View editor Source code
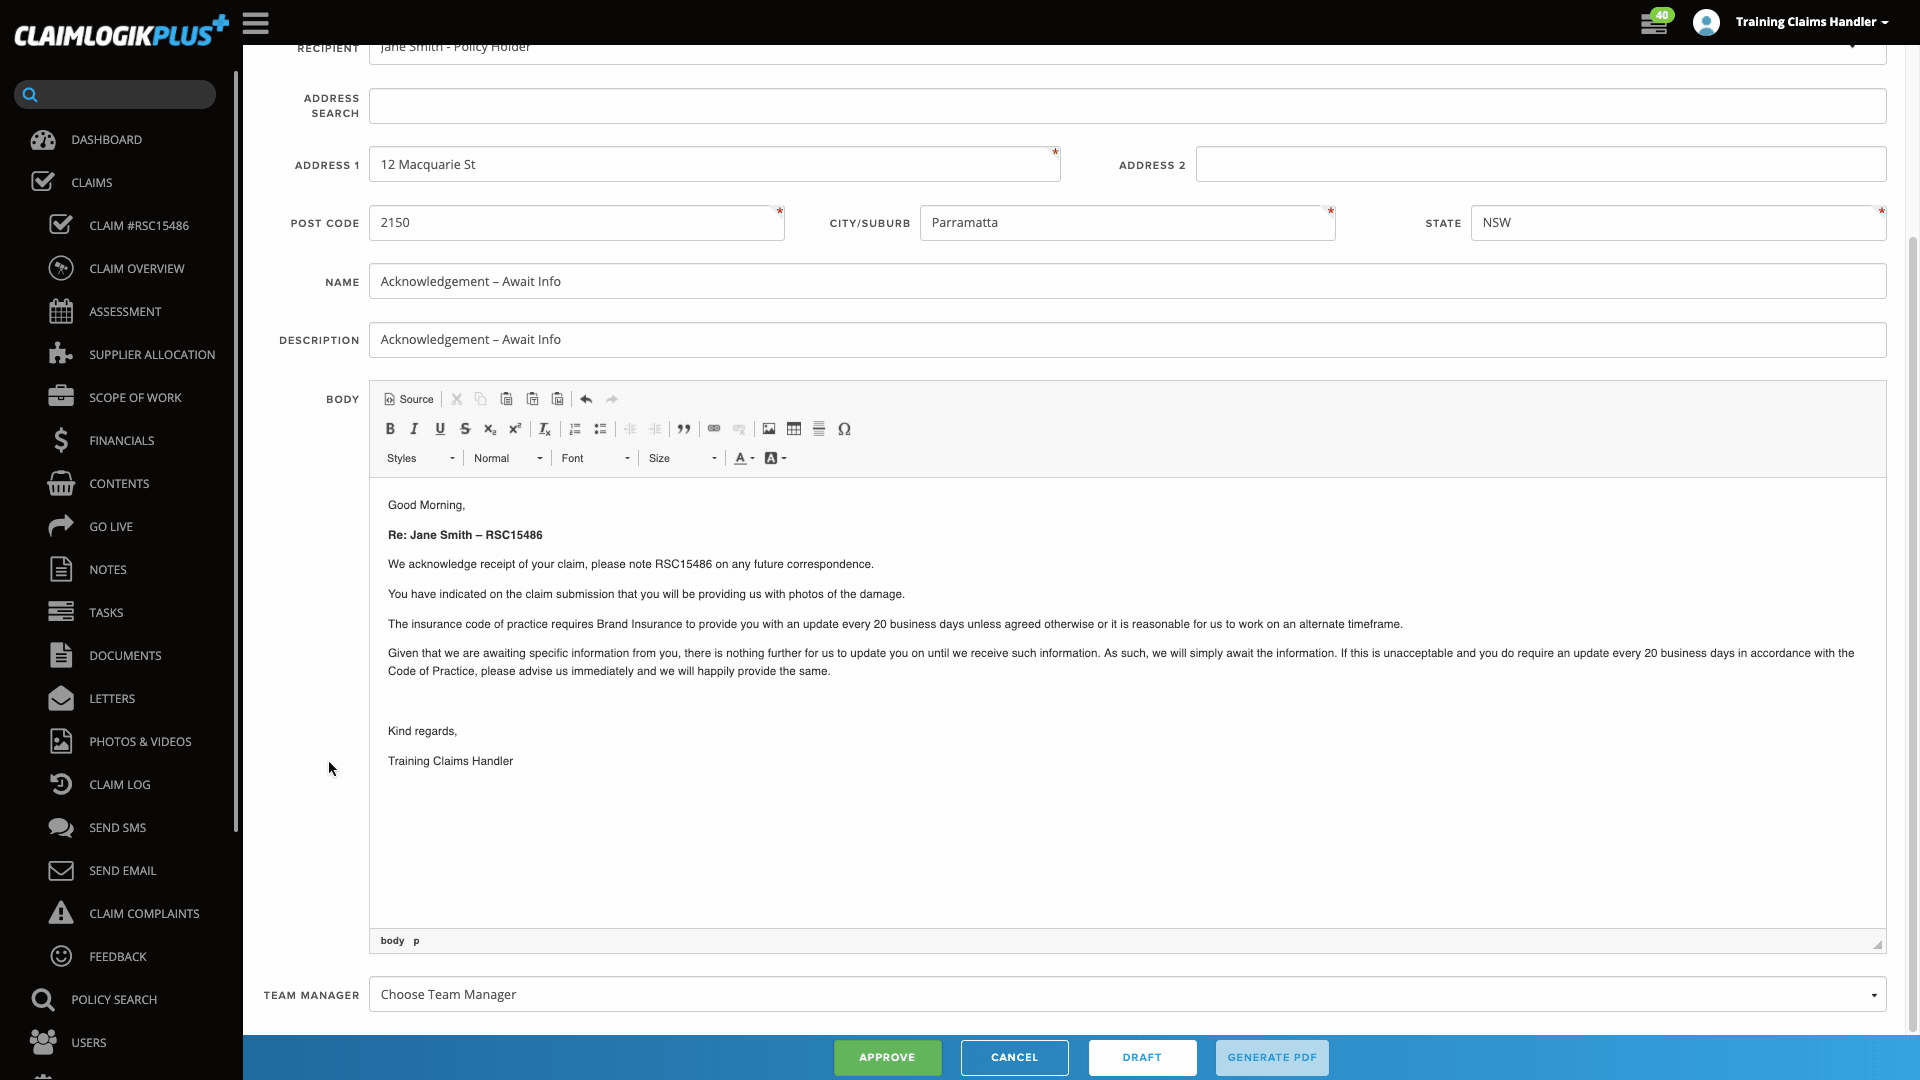Screen dimensions: 1920x1080 pos(409,399)
